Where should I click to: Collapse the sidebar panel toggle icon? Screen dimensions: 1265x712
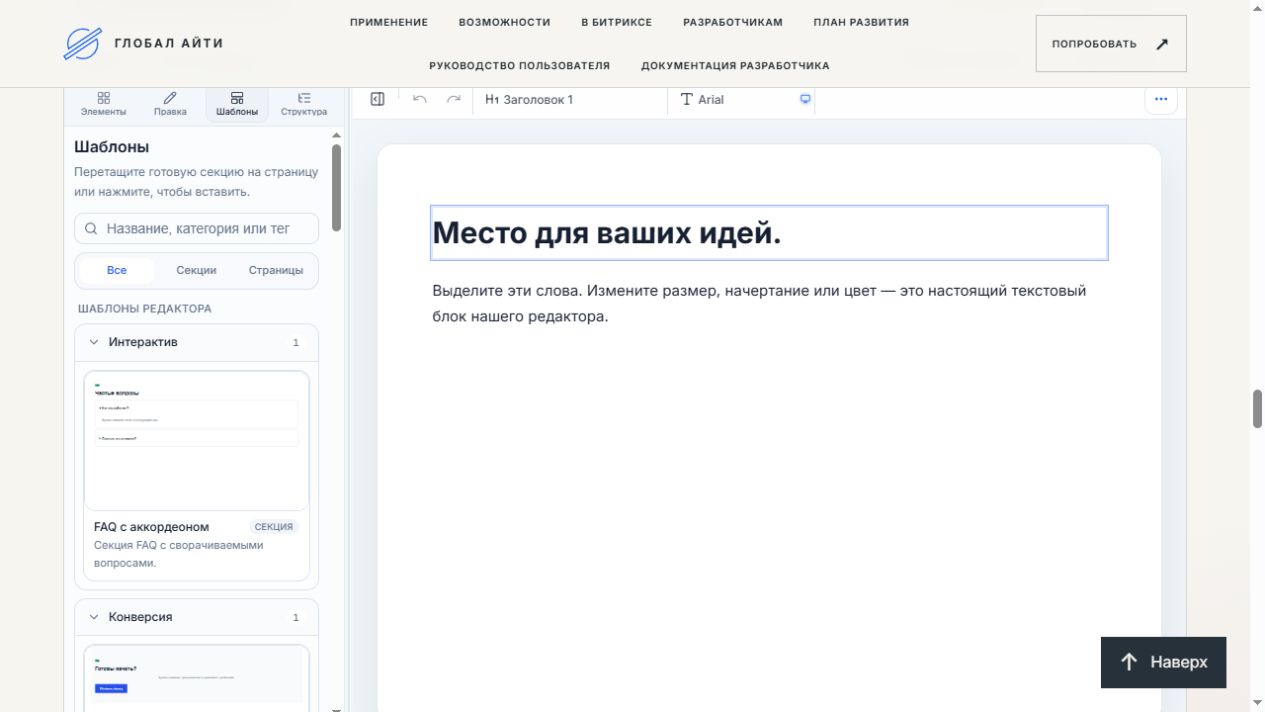pyautogui.click(x=377, y=99)
